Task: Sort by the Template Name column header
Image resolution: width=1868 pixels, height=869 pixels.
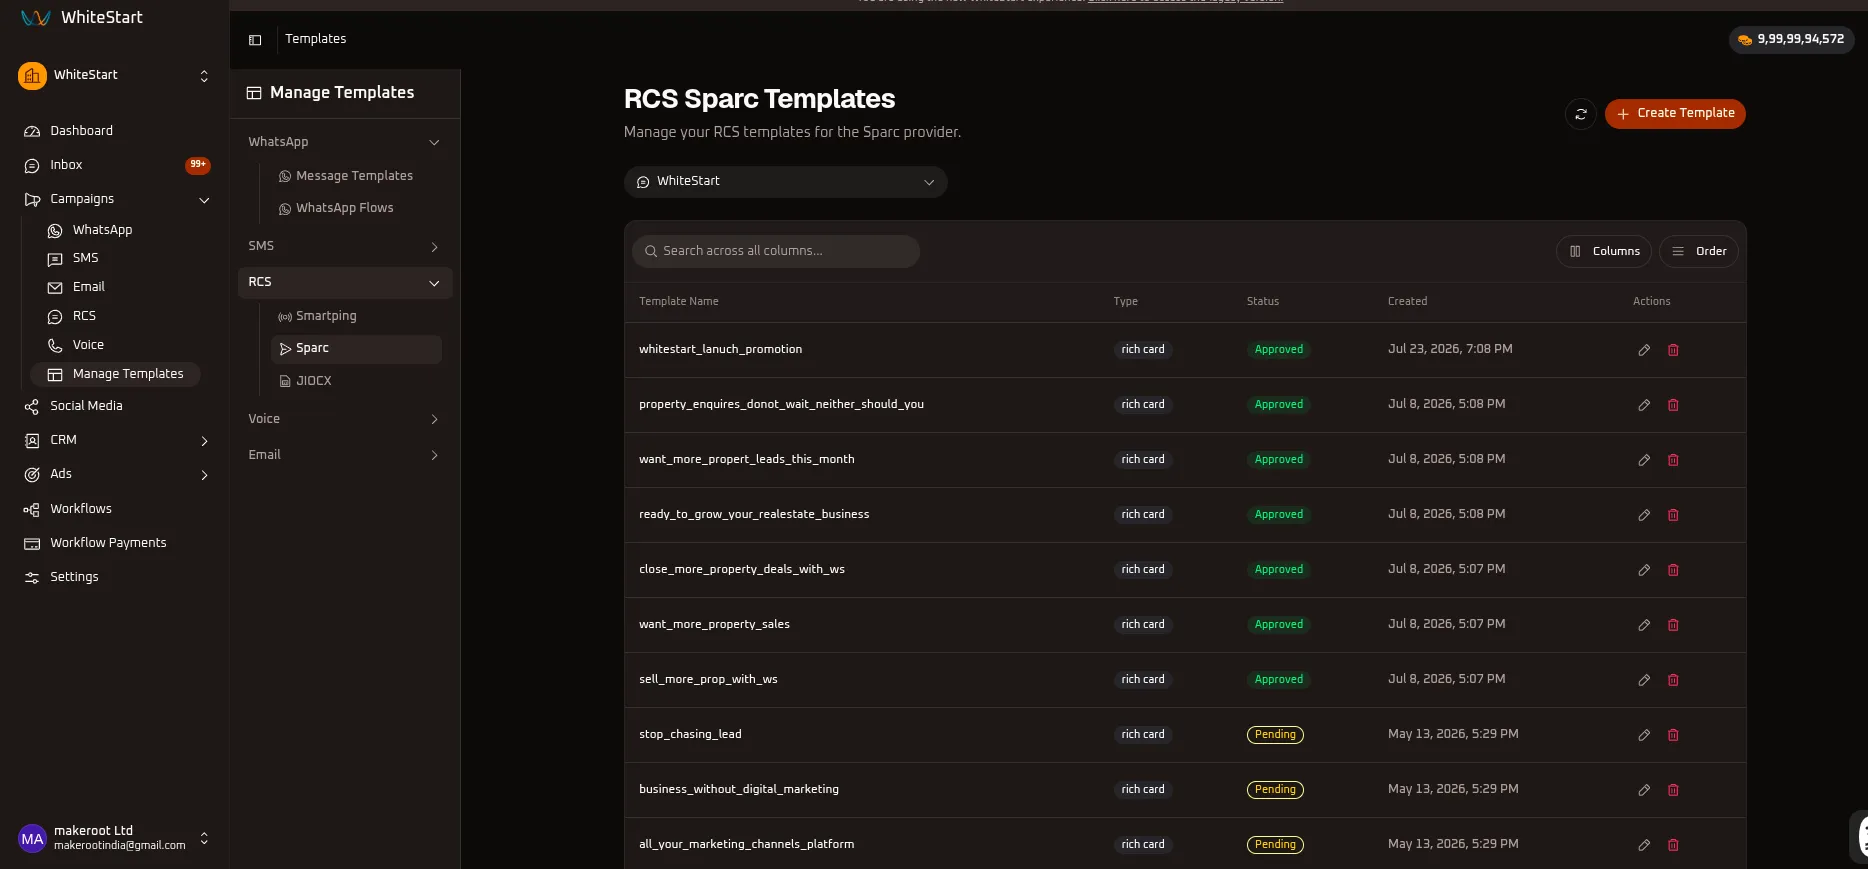Action: coord(679,302)
